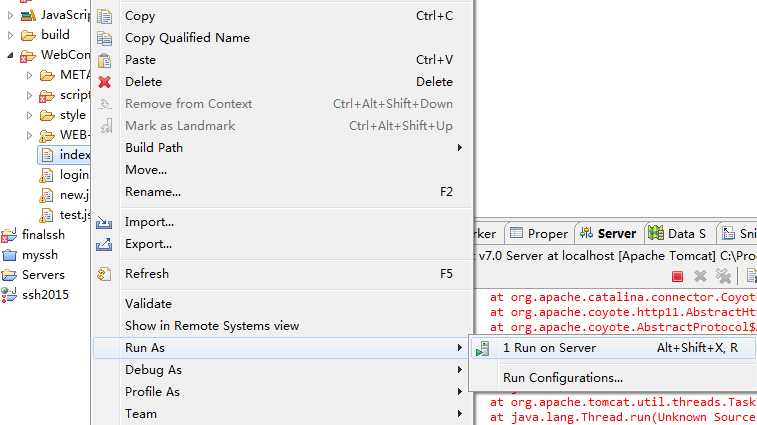Select Export... menu entry
The height and width of the screenshot is (425, 757).
281,244
